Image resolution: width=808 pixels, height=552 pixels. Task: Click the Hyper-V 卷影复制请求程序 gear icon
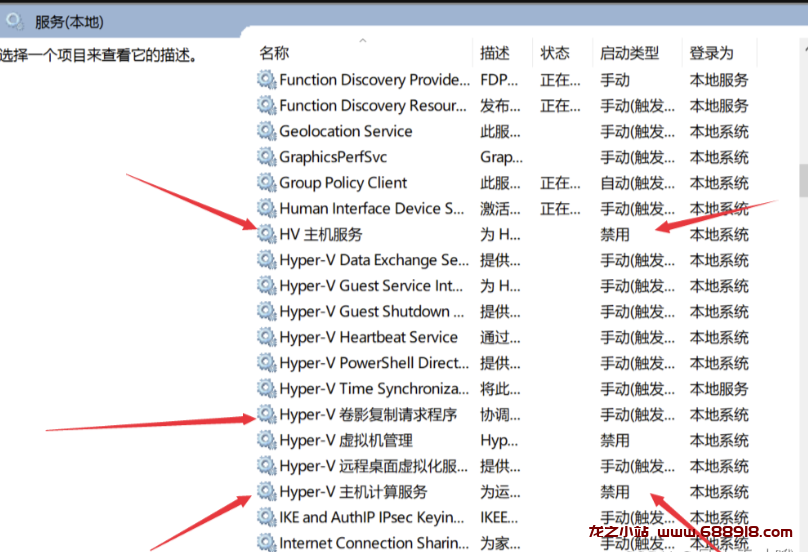(x=266, y=415)
